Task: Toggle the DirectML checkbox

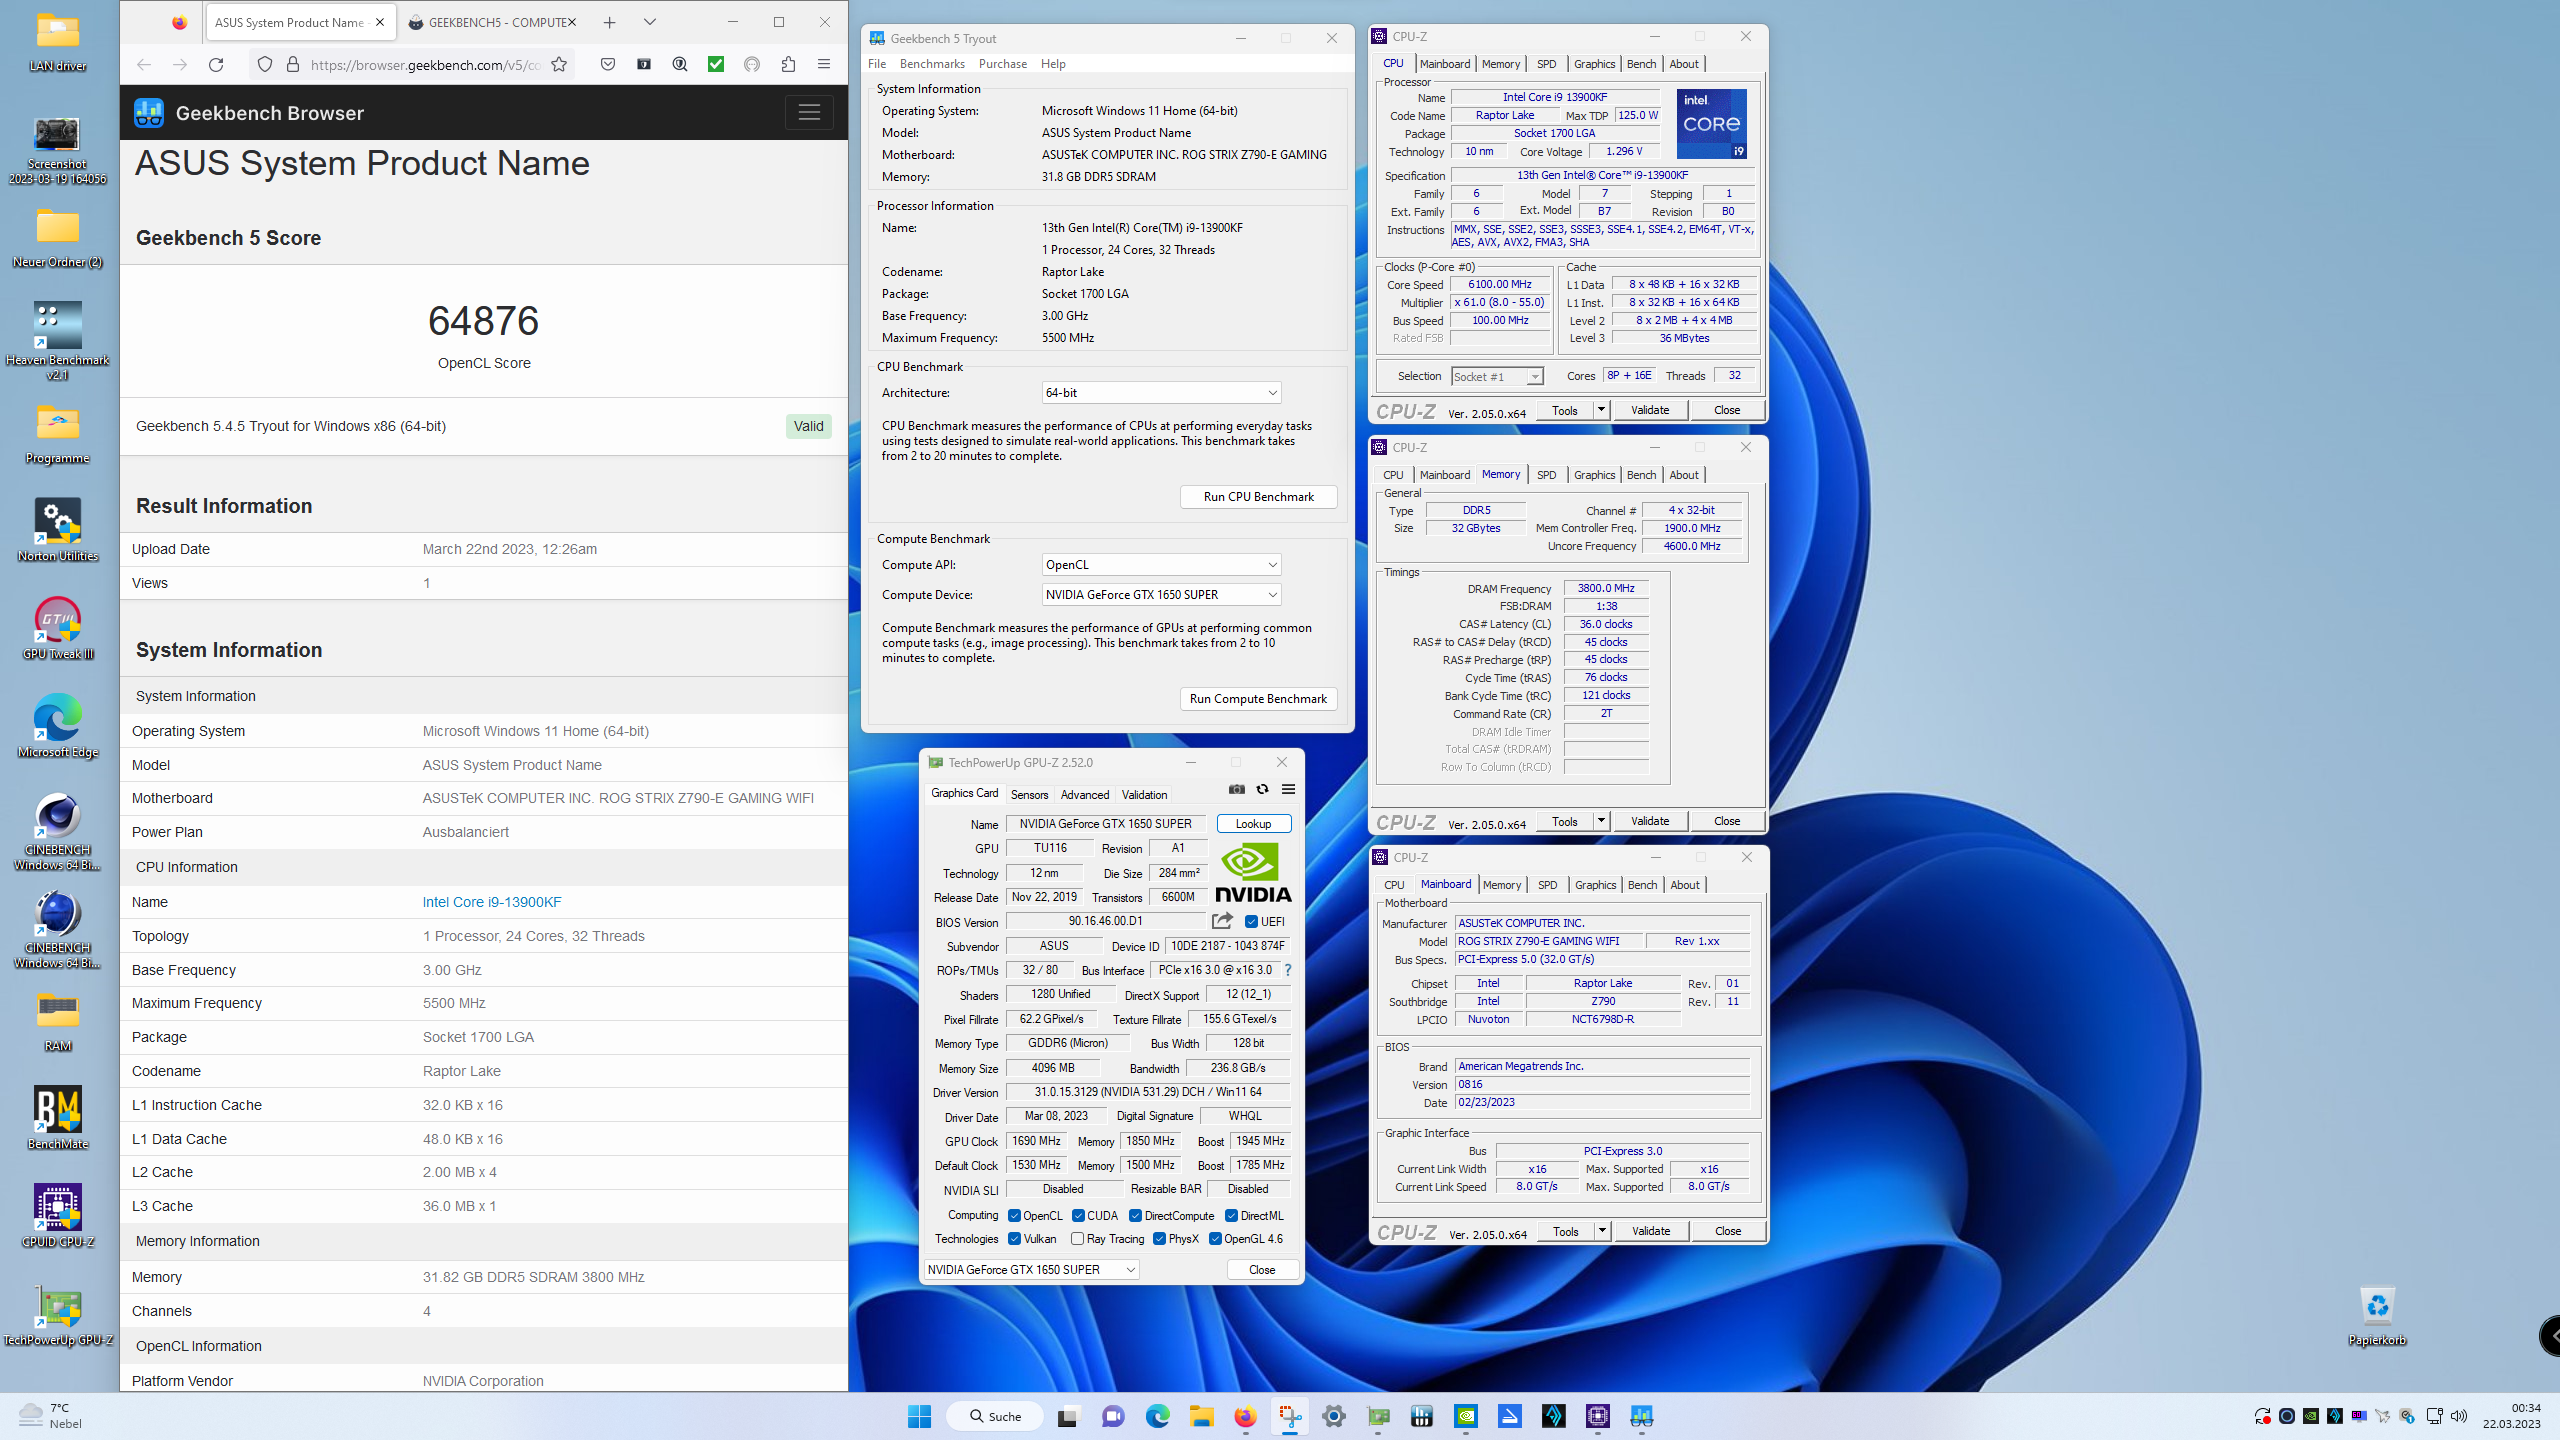Action: (1231, 1215)
